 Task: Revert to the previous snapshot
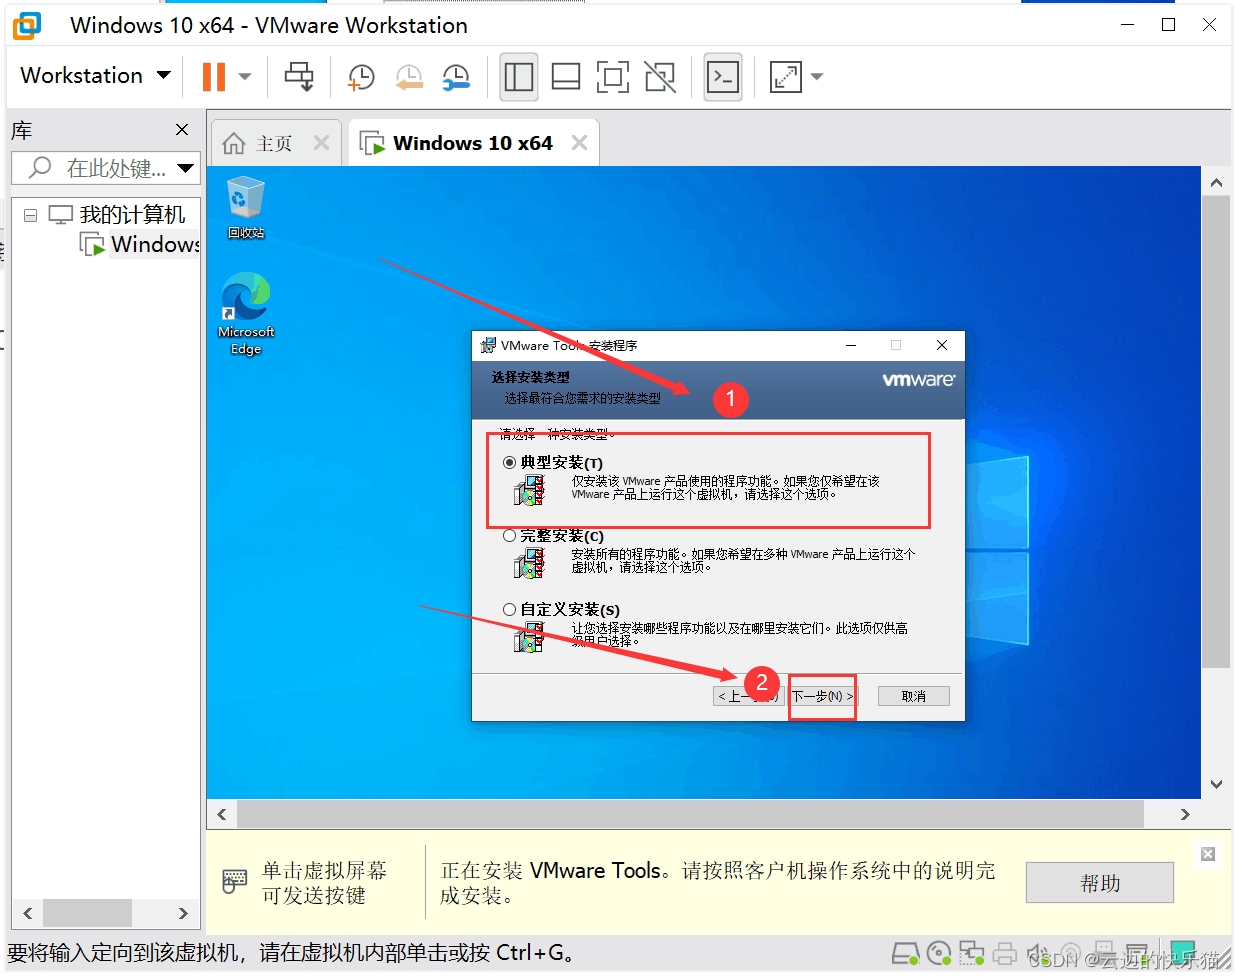coord(409,77)
